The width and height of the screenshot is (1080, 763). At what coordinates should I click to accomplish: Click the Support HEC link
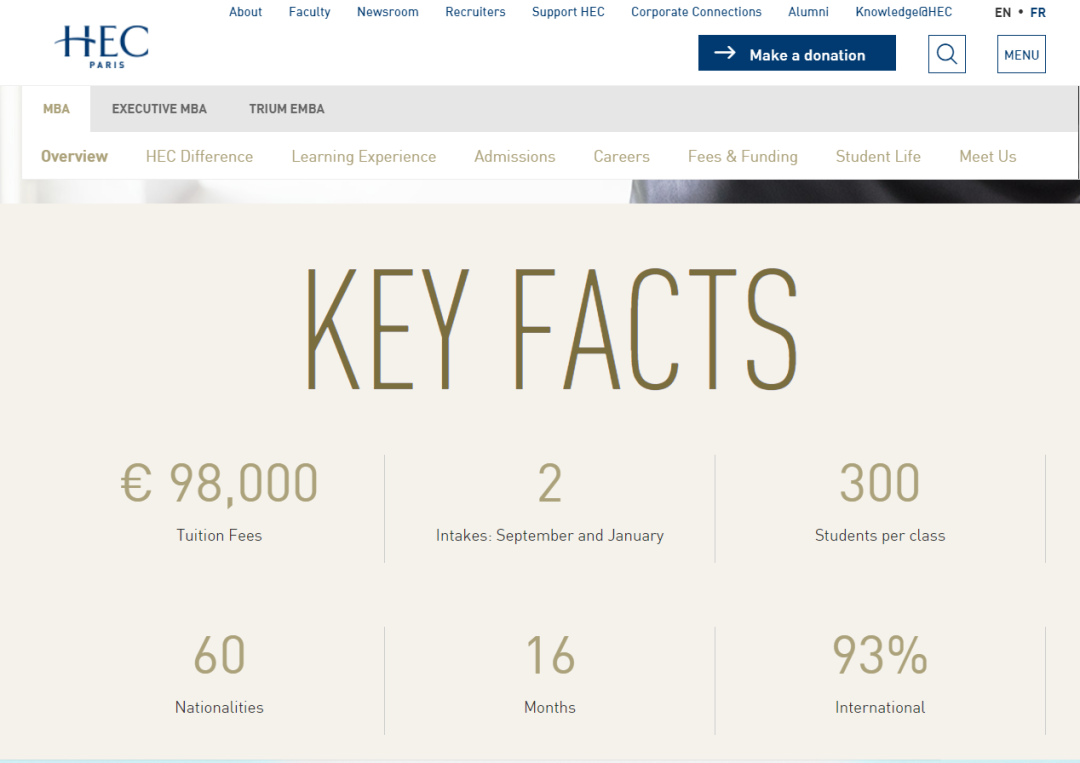pos(568,12)
